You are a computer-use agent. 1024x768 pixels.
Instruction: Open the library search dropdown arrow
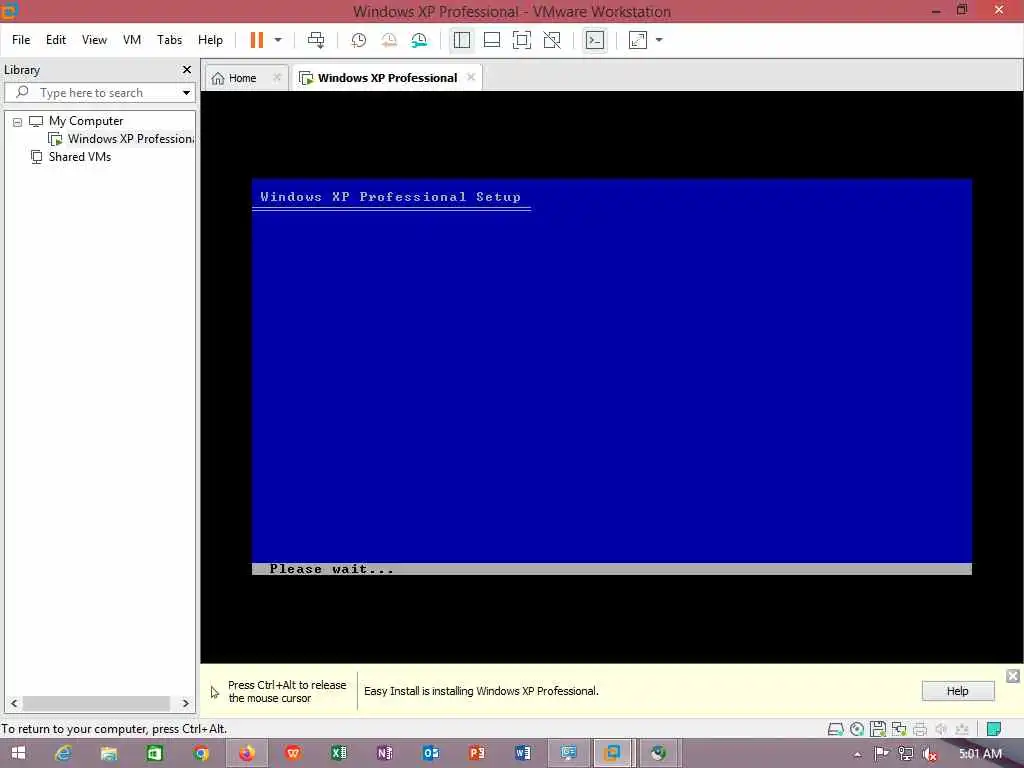coord(187,93)
